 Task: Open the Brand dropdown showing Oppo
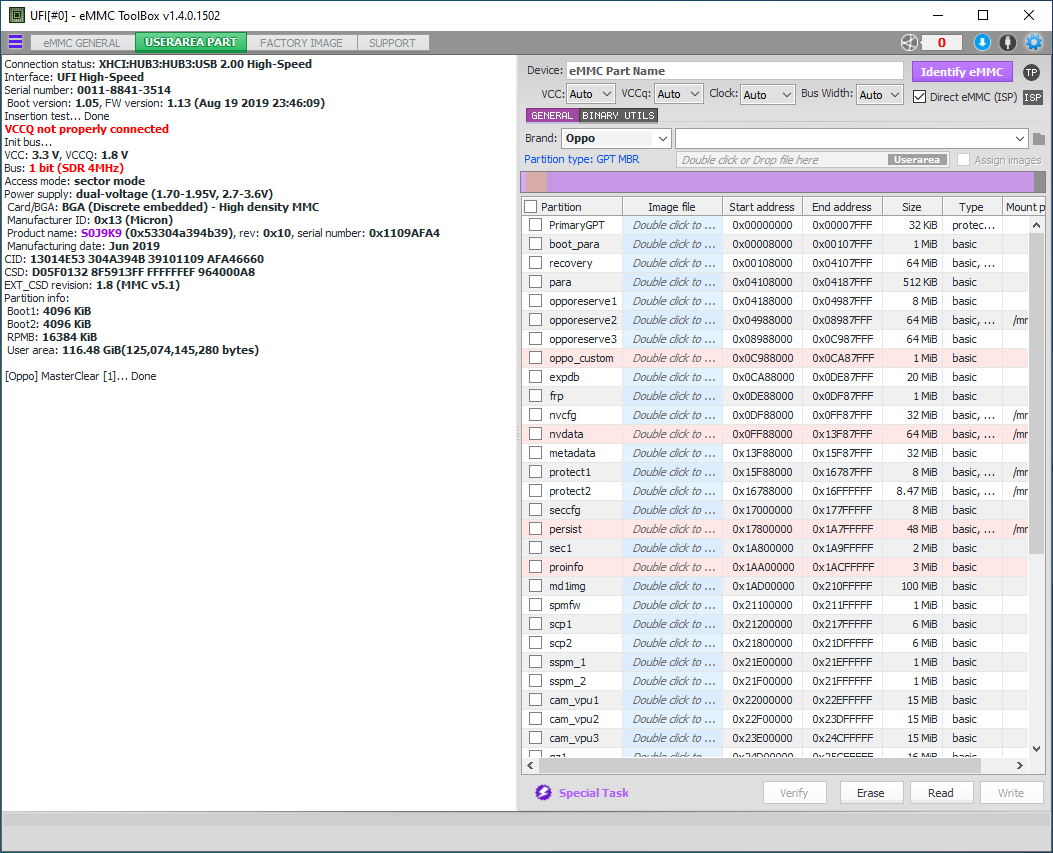pos(616,139)
